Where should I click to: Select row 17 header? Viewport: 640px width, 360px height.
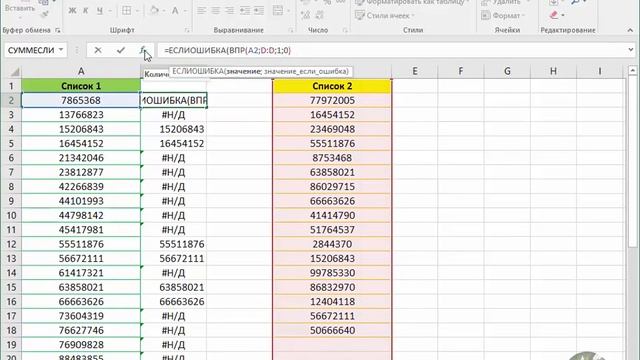click(11, 316)
